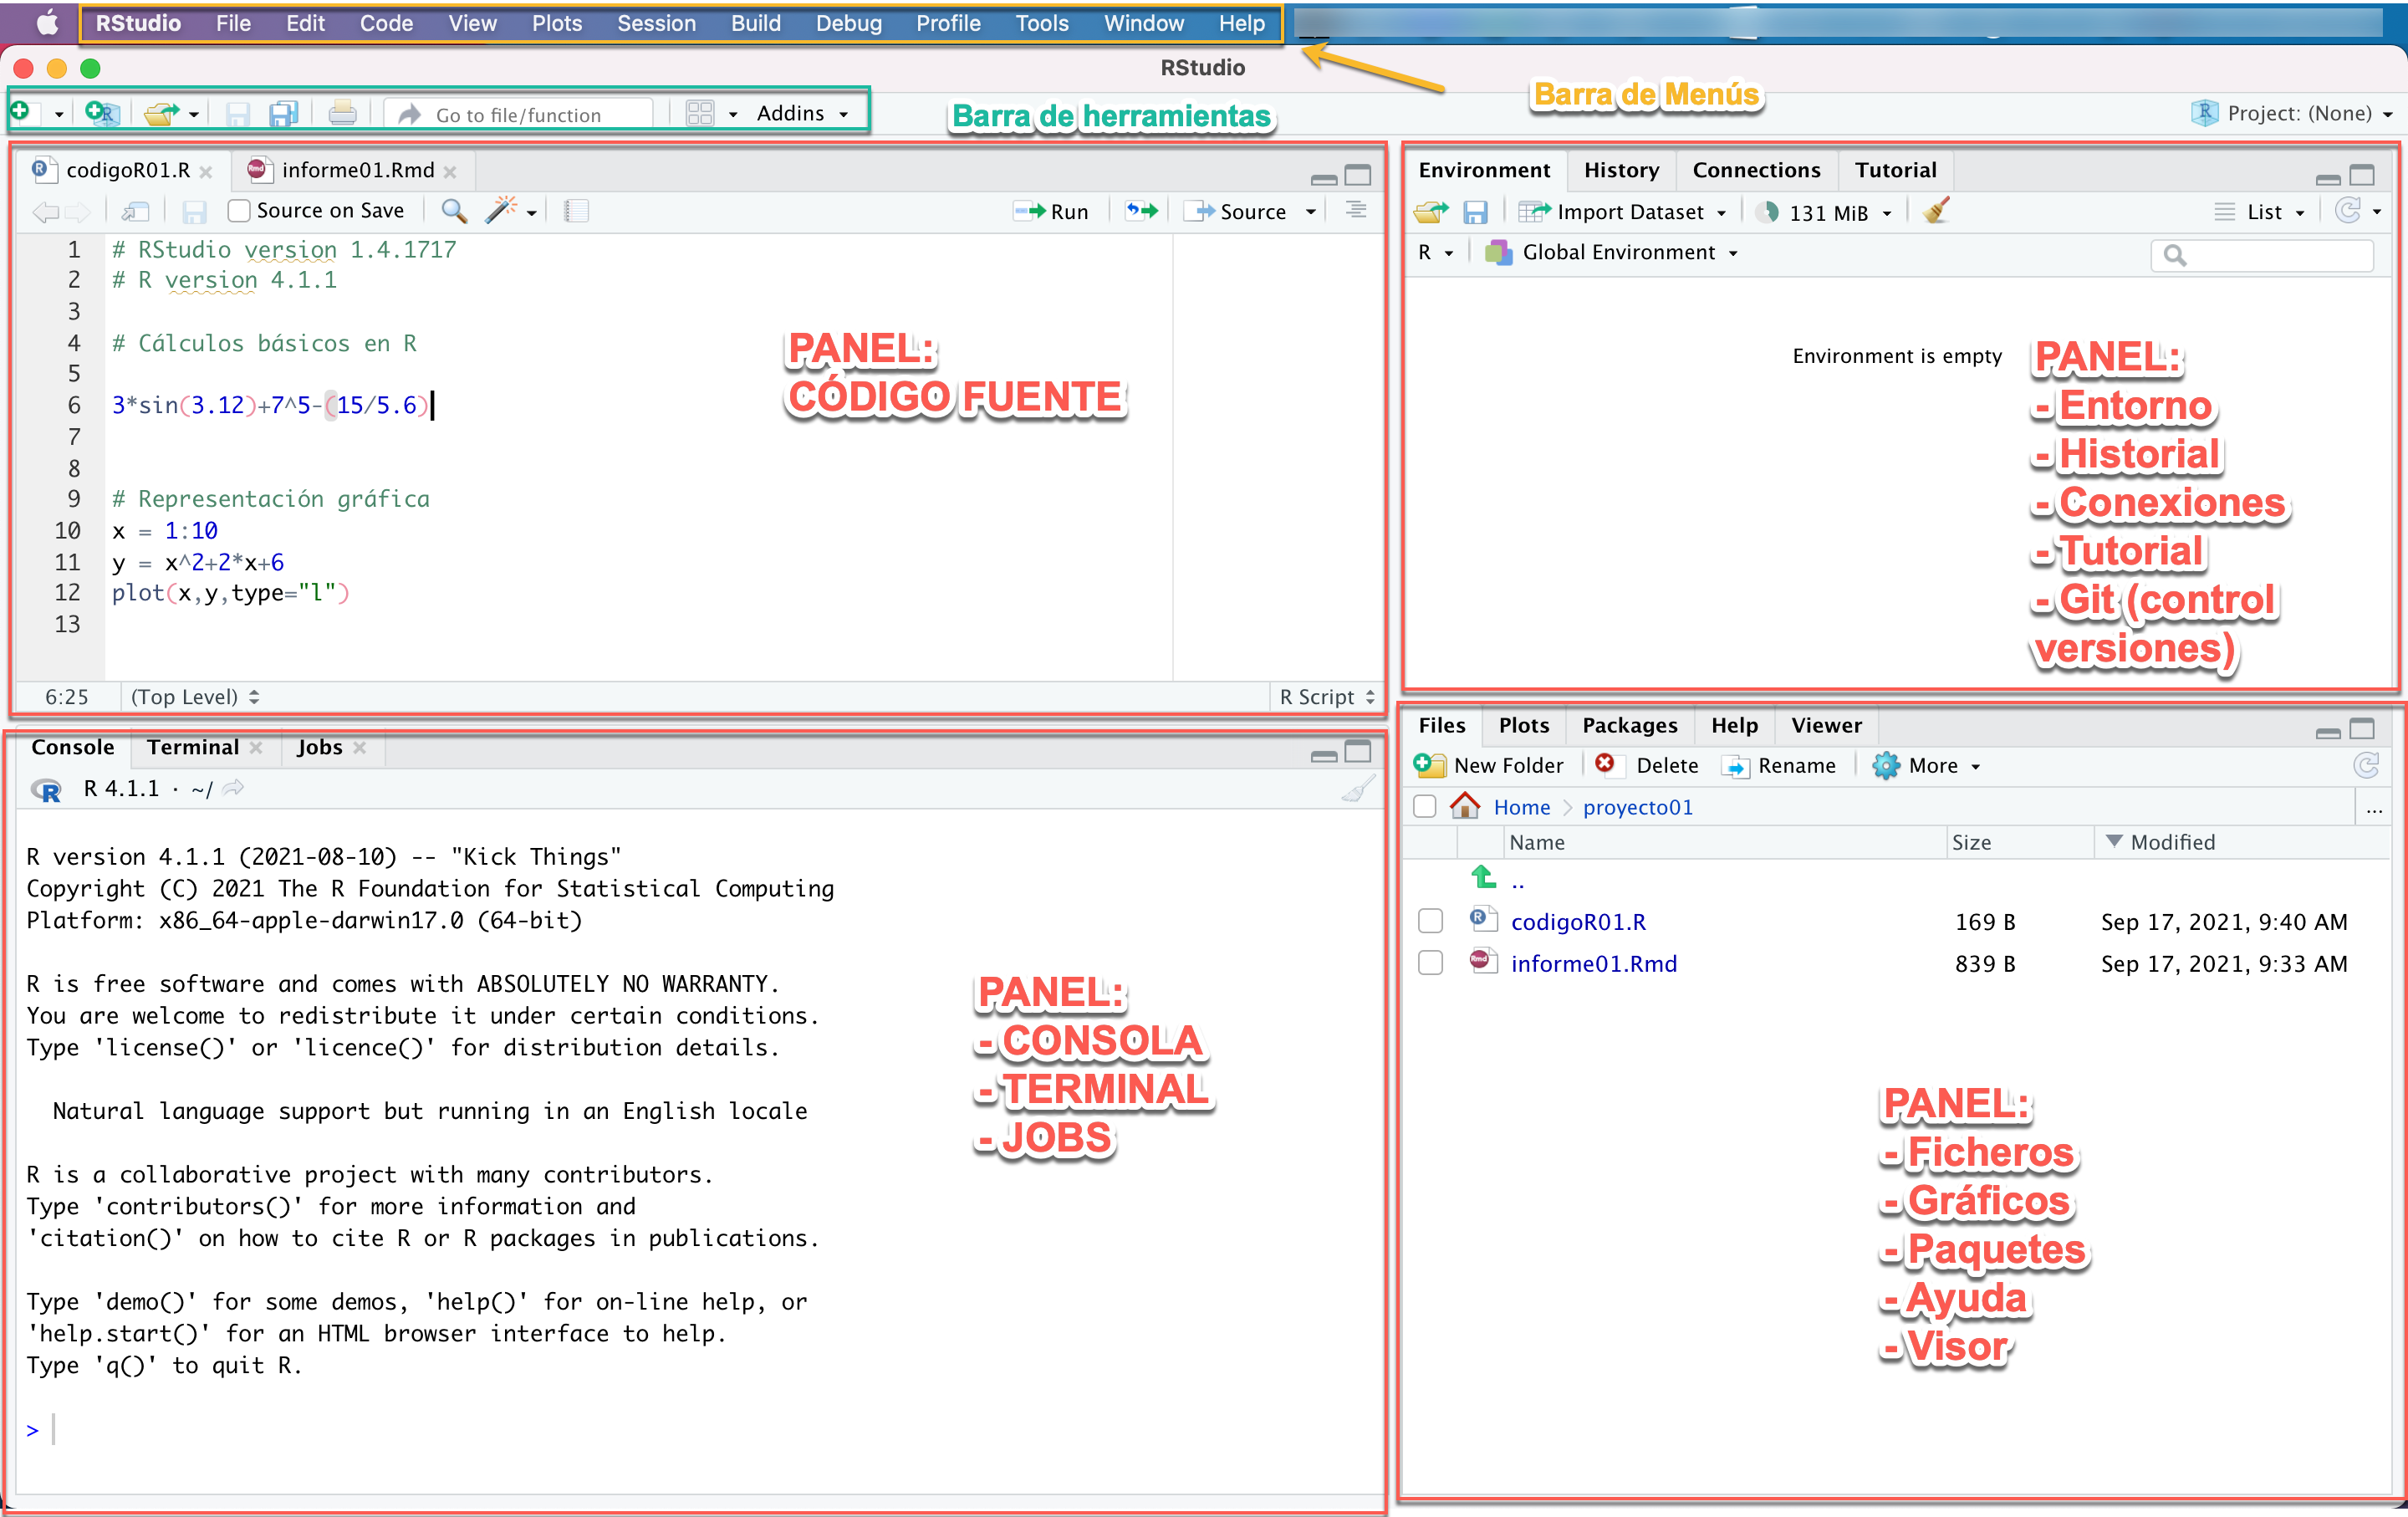Switch to the Jobs tab
This screenshot has height=1517, width=2408.
tap(319, 747)
